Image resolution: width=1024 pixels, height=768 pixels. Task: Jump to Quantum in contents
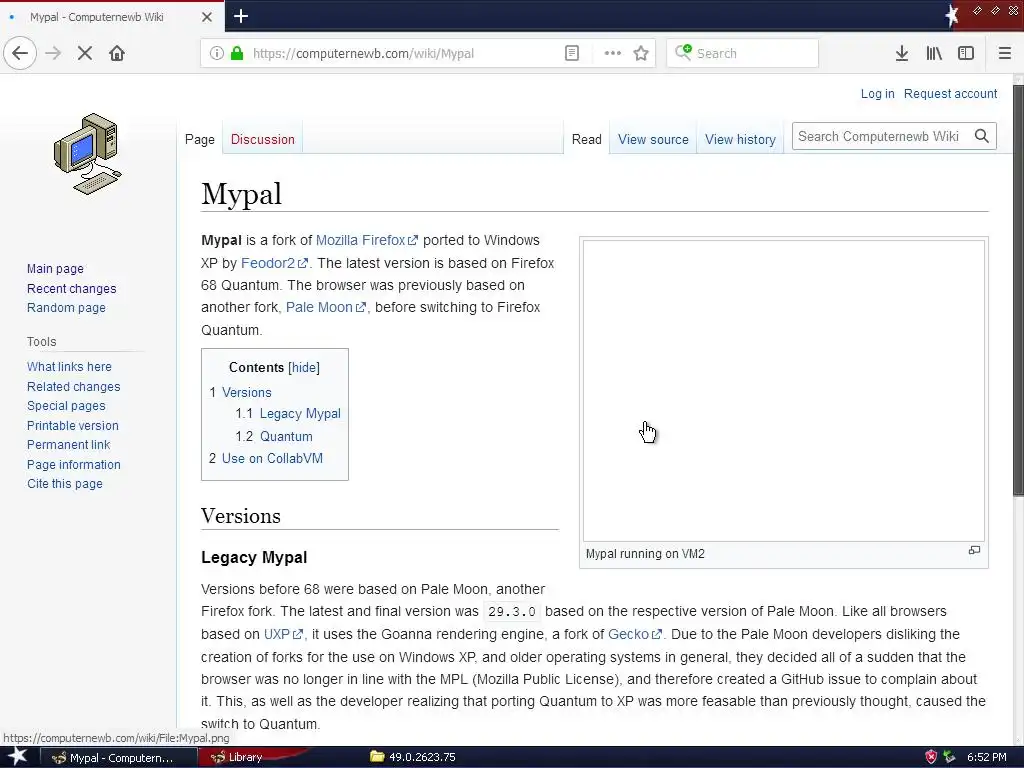(x=286, y=436)
